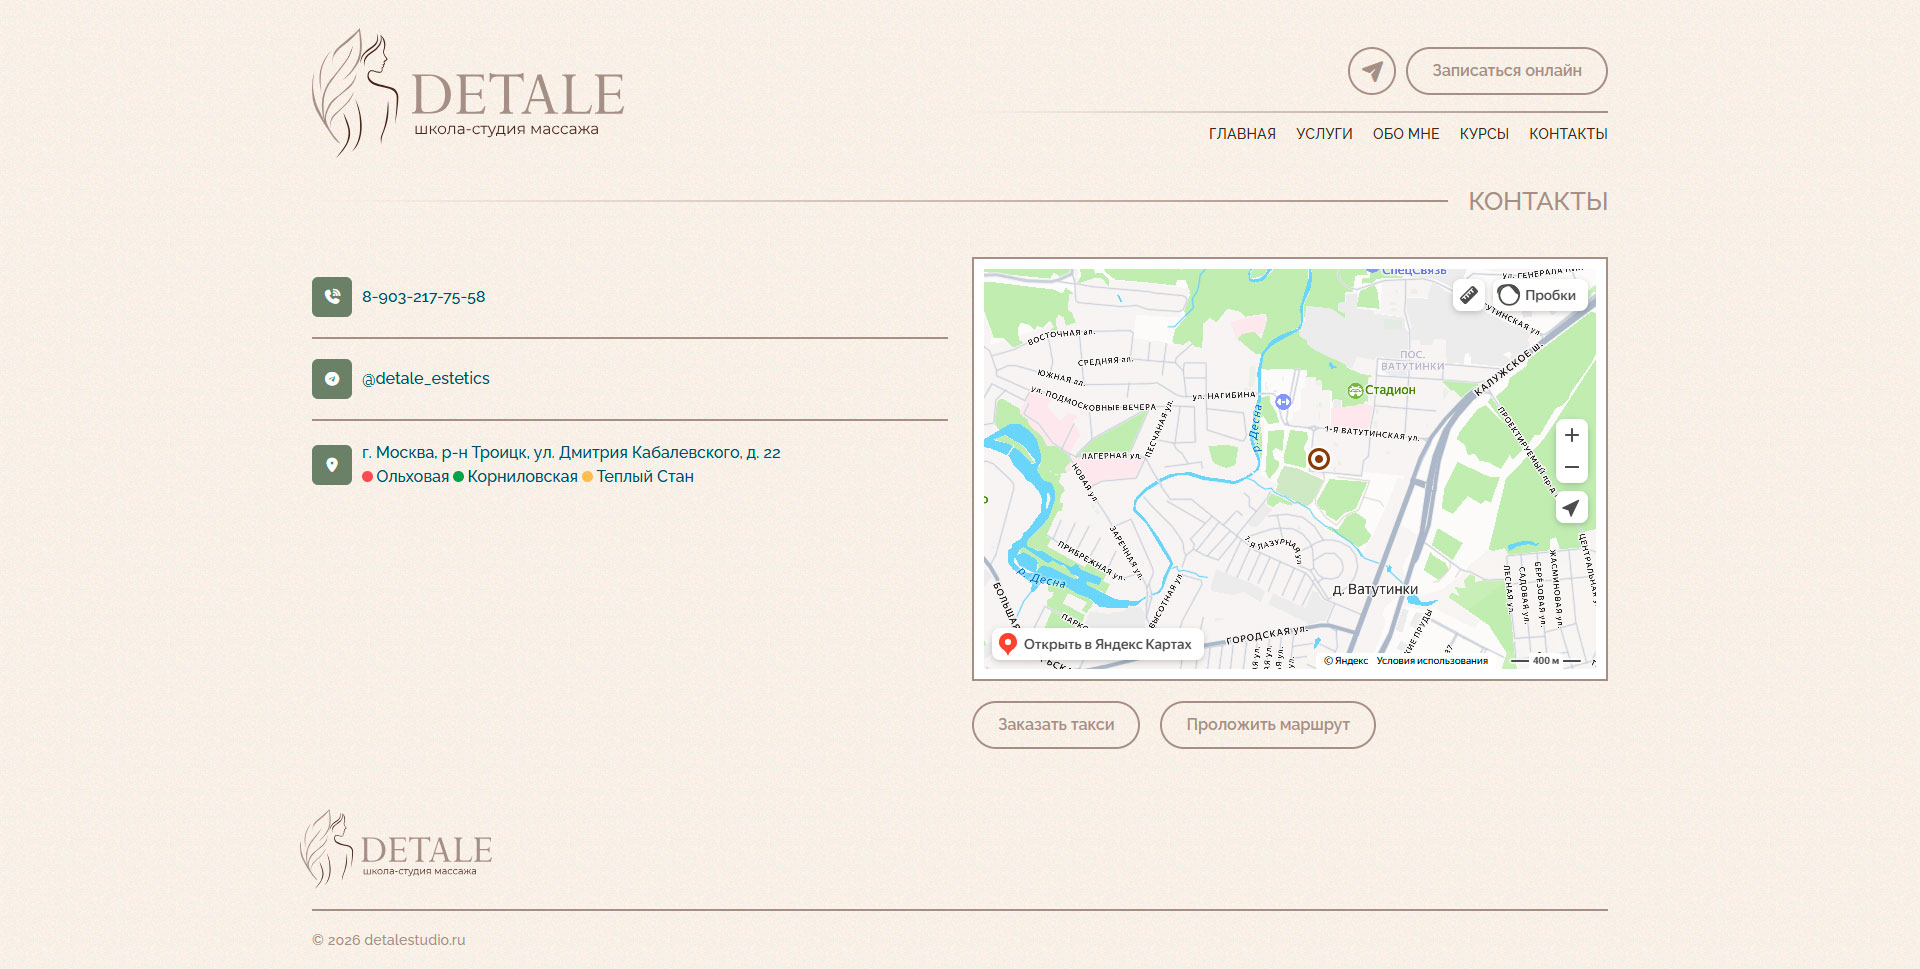Click the paper plane icon in the header
Image resolution: width=1920 pixels, height=969 pixels.
coord(1371,71)
